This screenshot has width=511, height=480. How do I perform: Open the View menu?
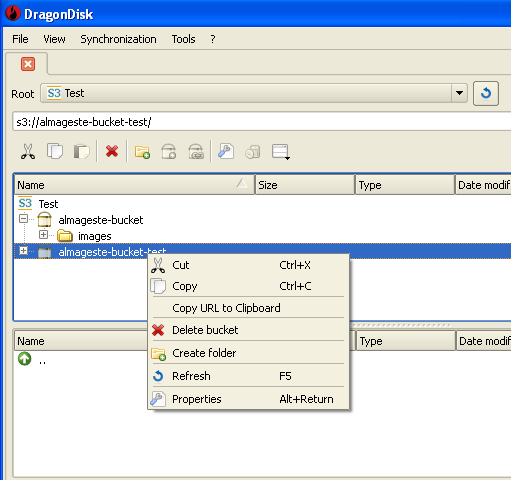coord(54,39)
